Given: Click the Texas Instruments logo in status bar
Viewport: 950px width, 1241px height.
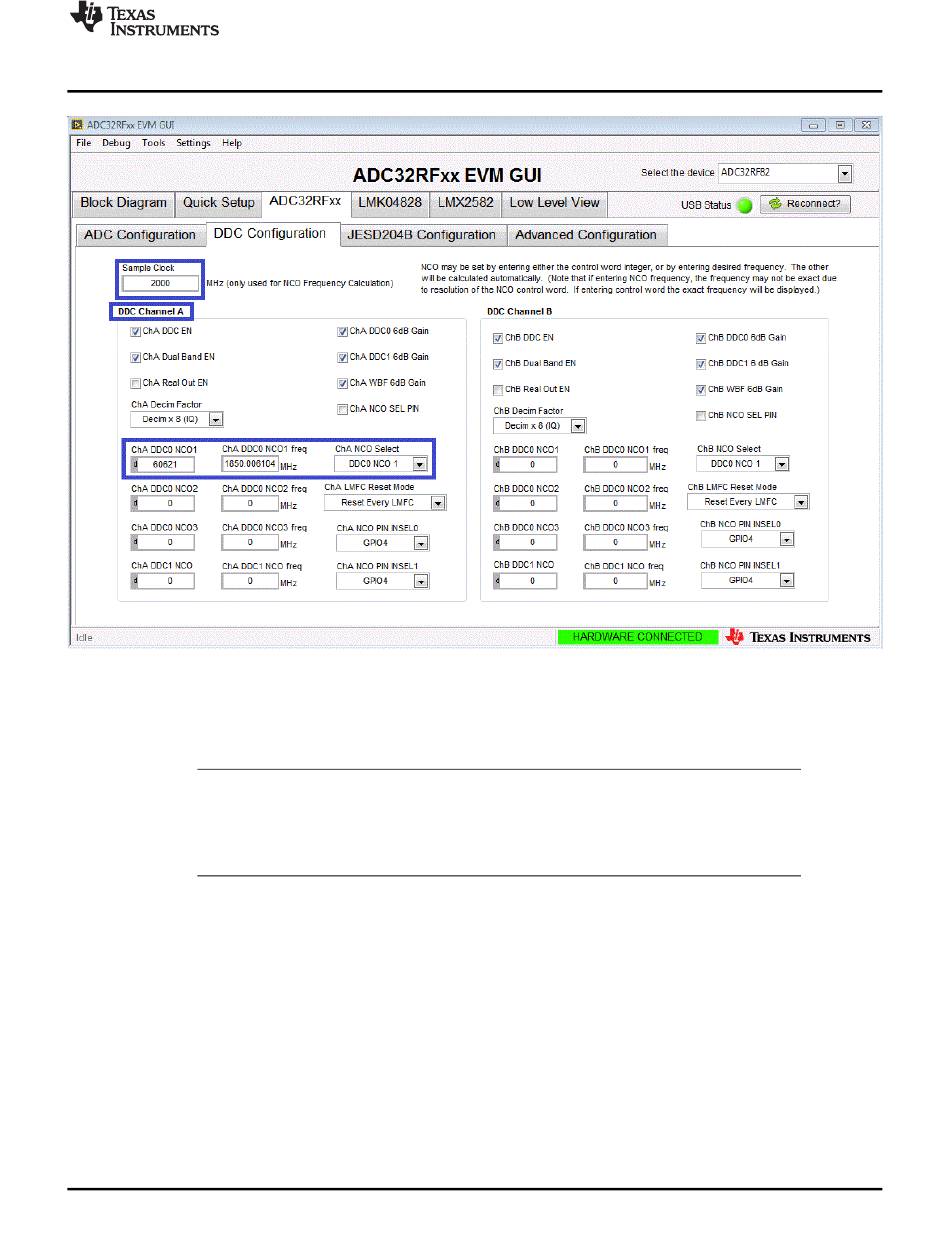Looking at the screenshot, I should 798,637.
